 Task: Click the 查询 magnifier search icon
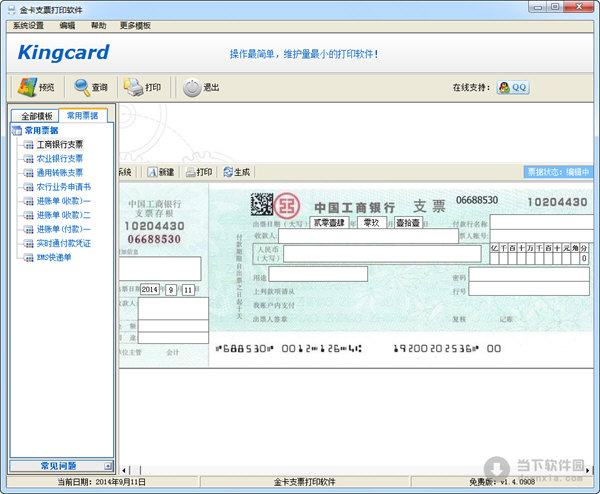(82, 88)
